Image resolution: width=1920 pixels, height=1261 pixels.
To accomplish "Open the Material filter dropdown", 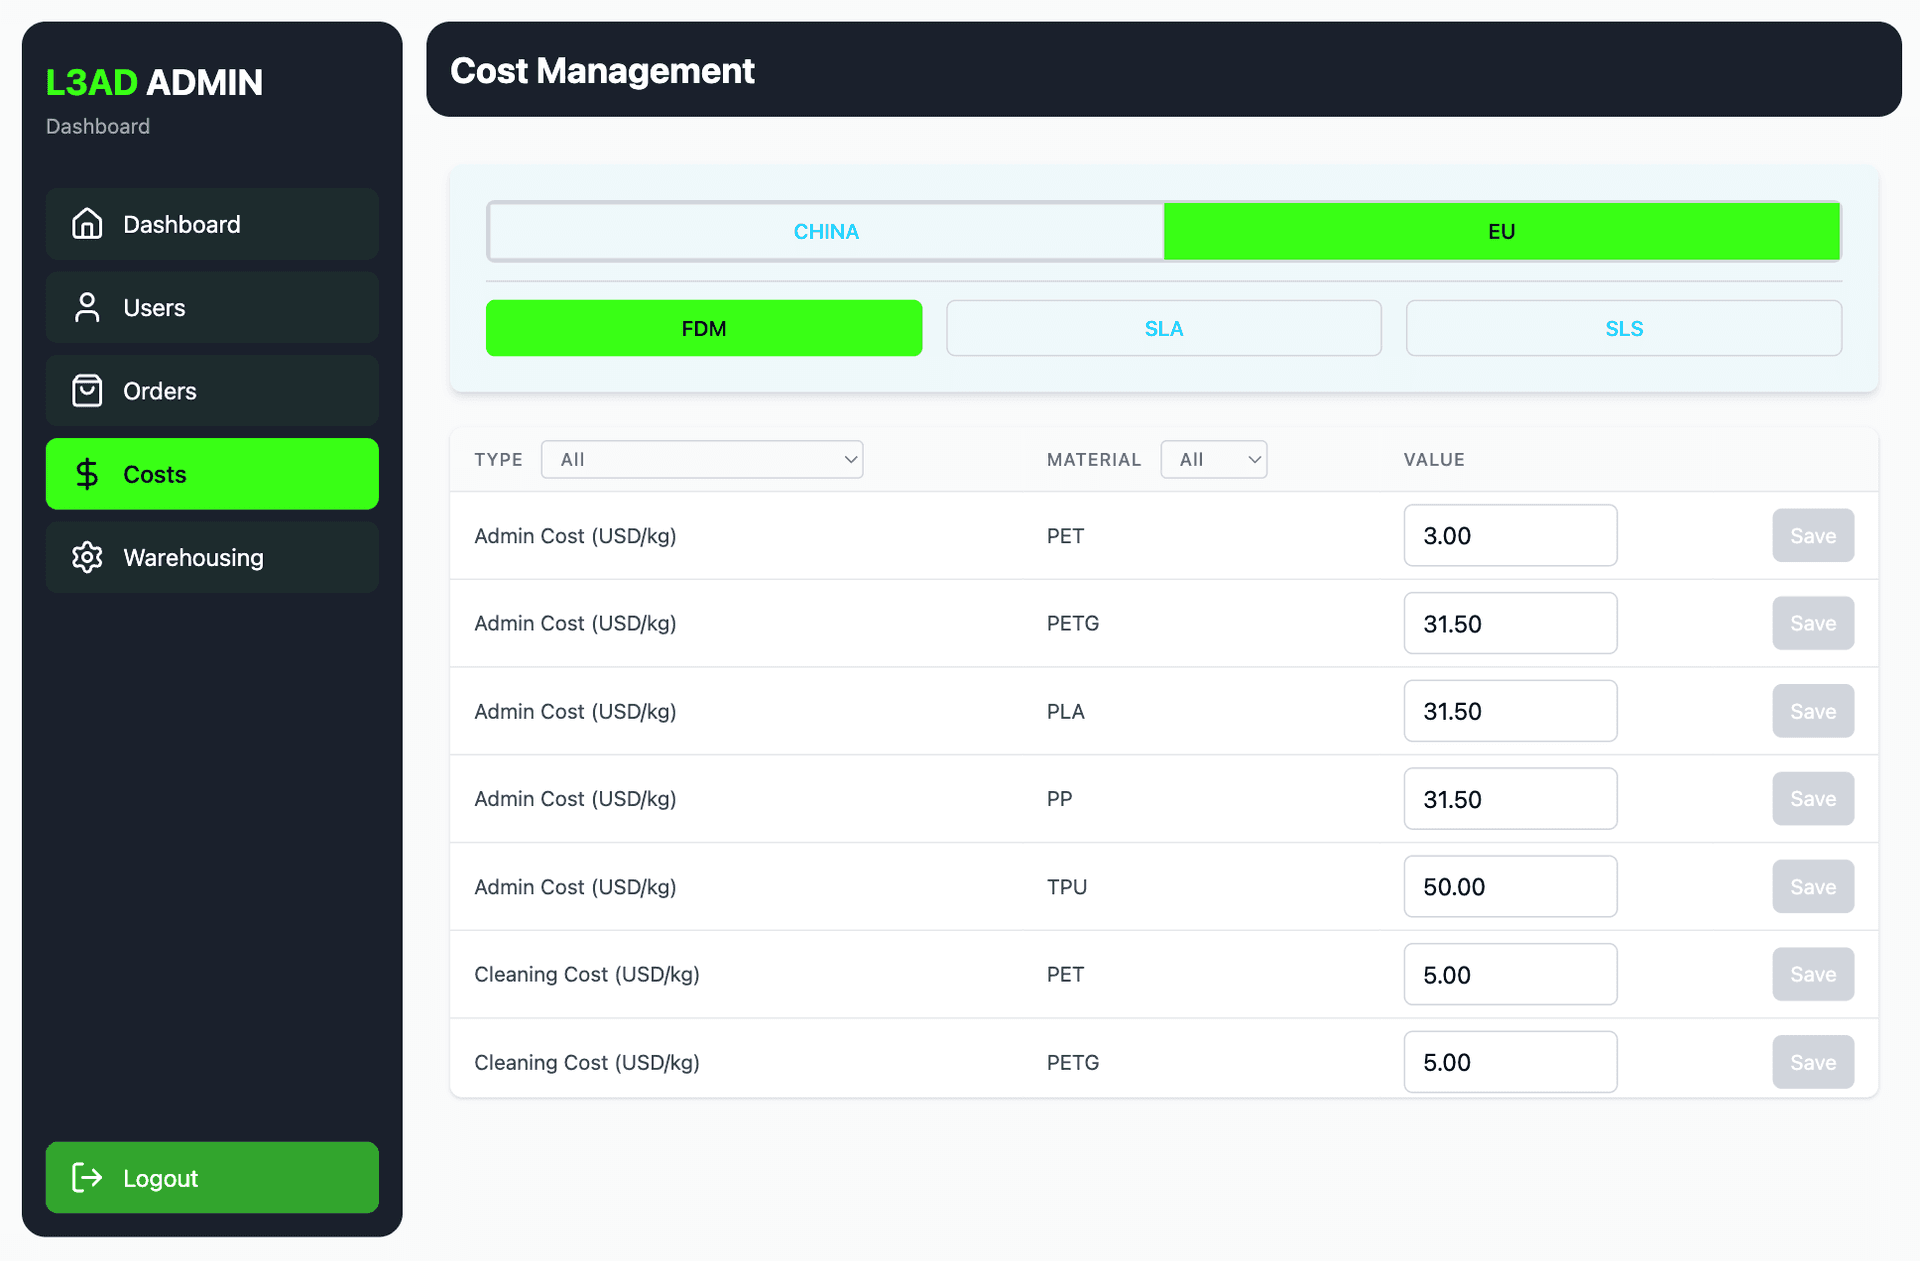I will coord(1213,459).
